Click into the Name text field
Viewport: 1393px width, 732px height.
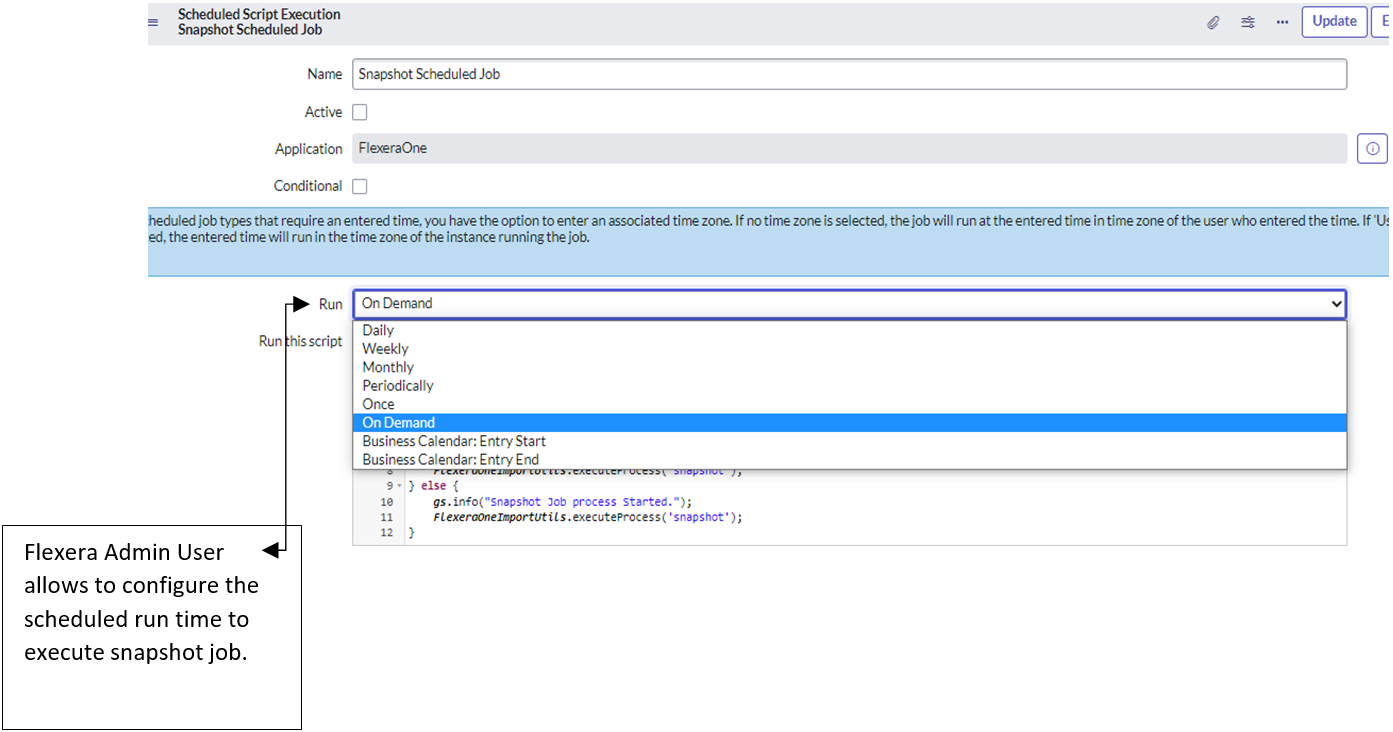[x=848, y=74]
